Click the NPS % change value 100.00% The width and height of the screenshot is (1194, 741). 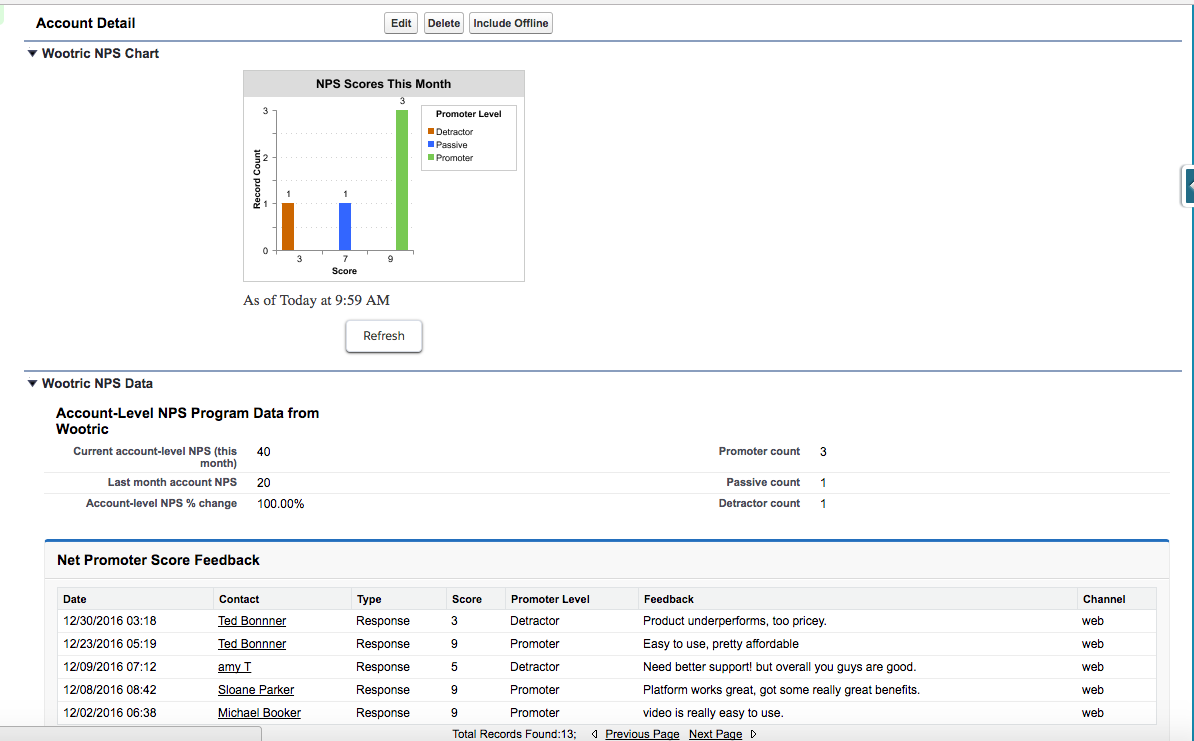click(x=280, y=504)
